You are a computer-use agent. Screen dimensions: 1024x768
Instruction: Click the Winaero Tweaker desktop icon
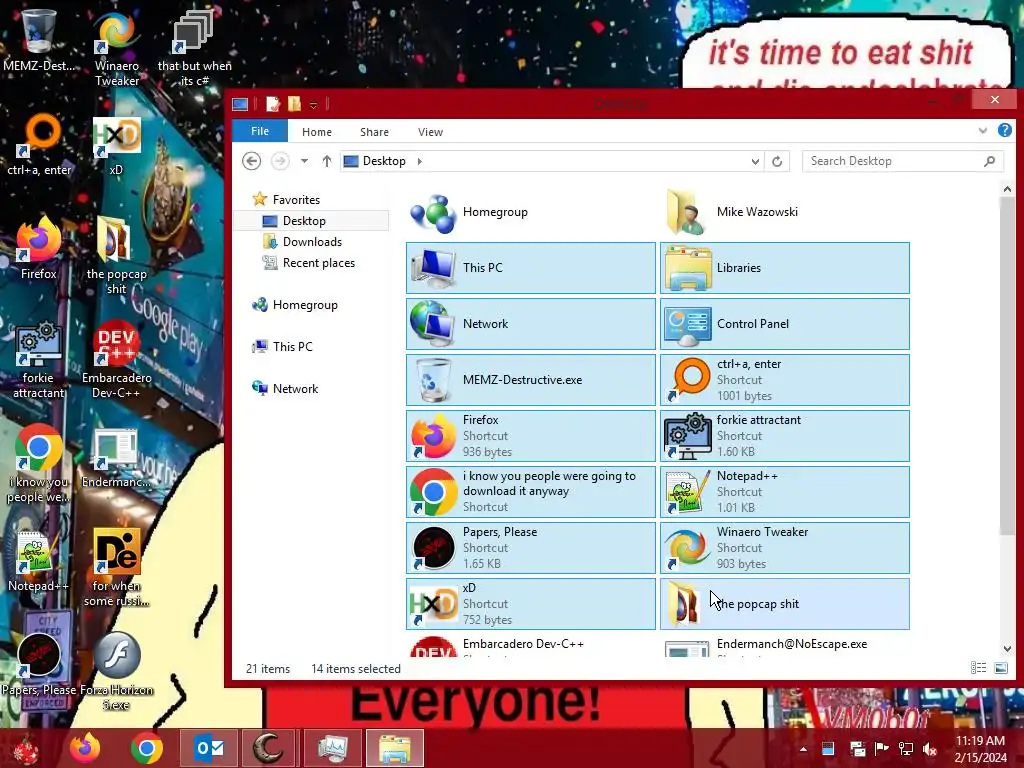pyautogui.click(x=117, y=50)
